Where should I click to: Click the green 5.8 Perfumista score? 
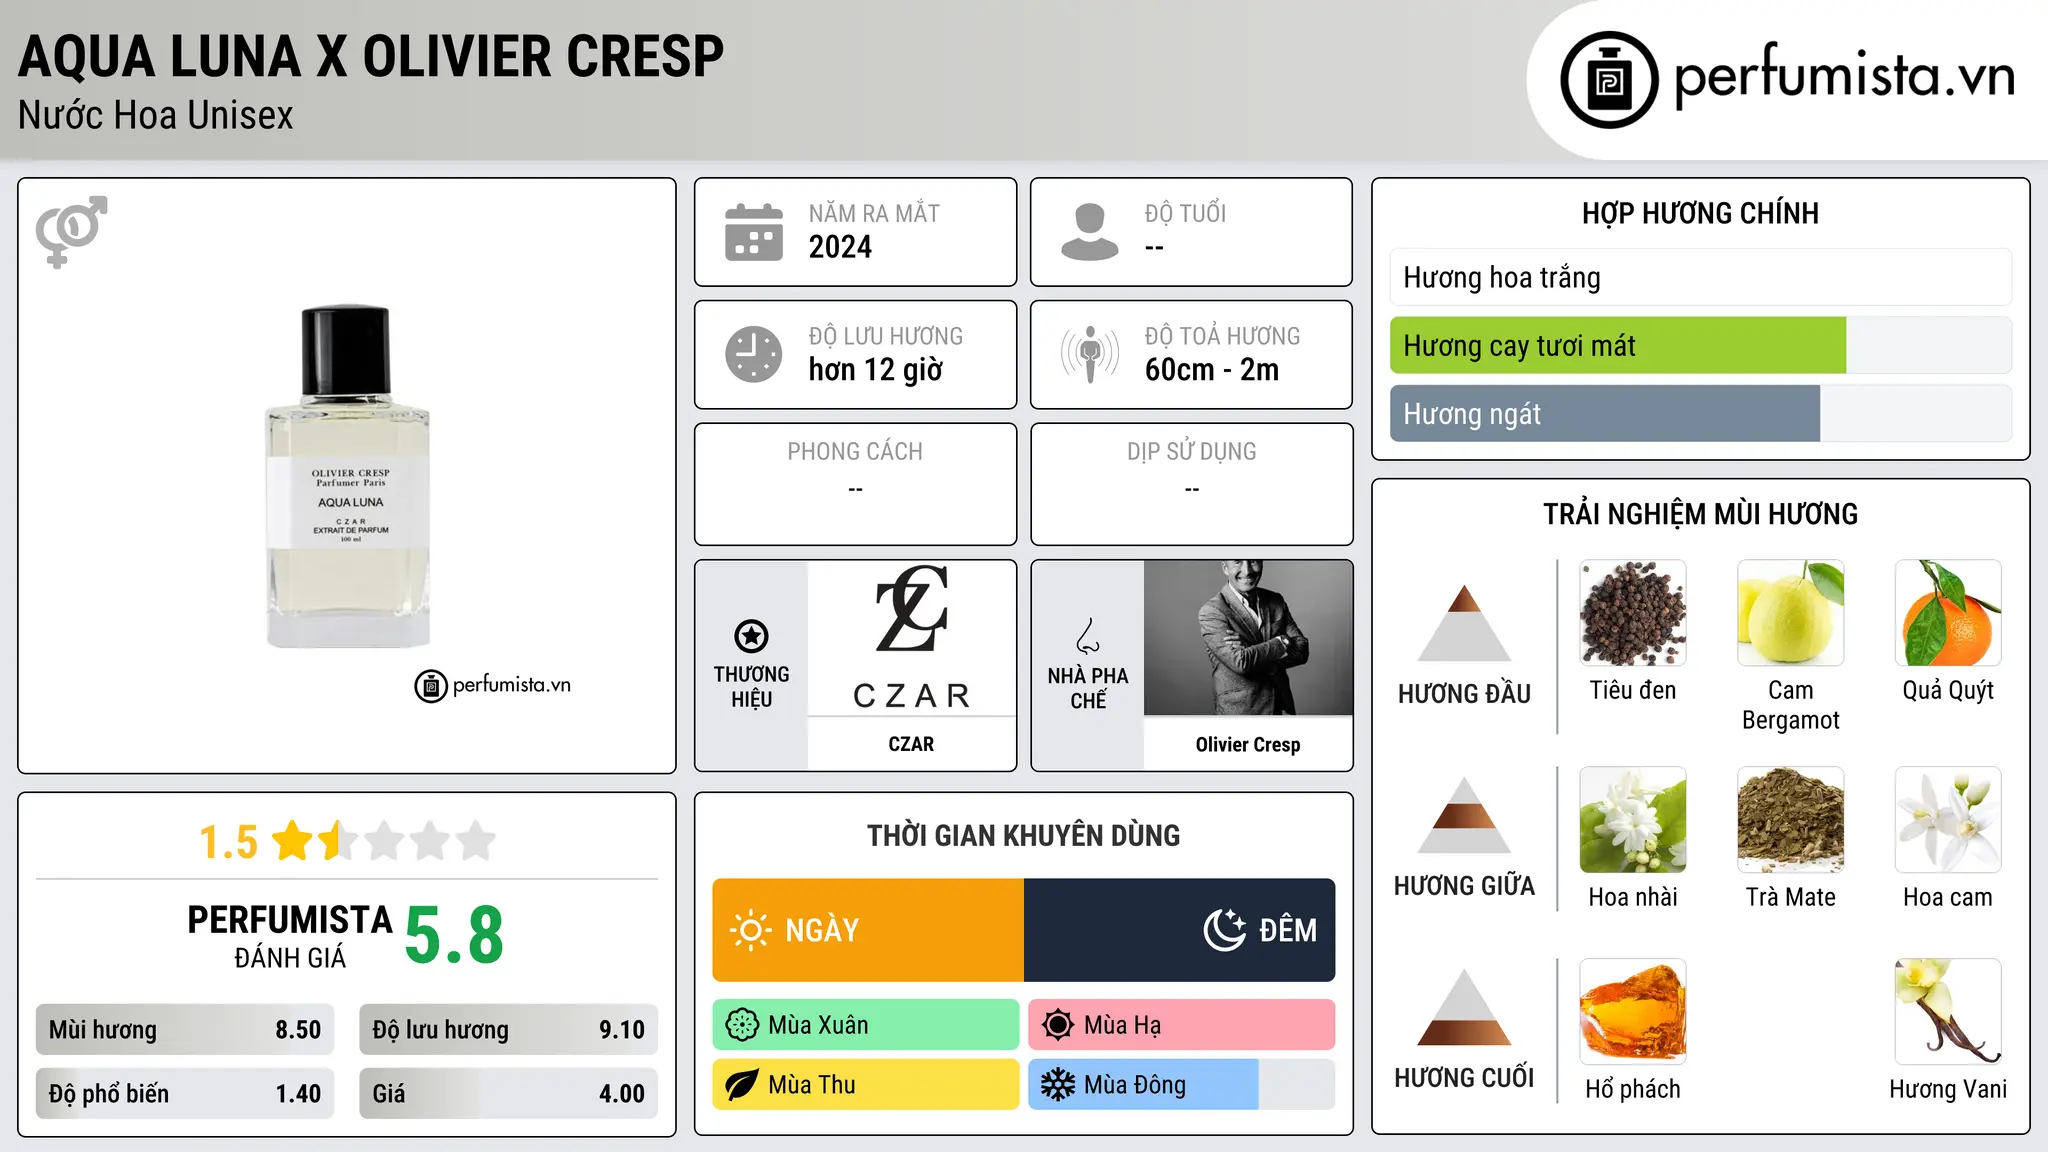pos(454,935)
